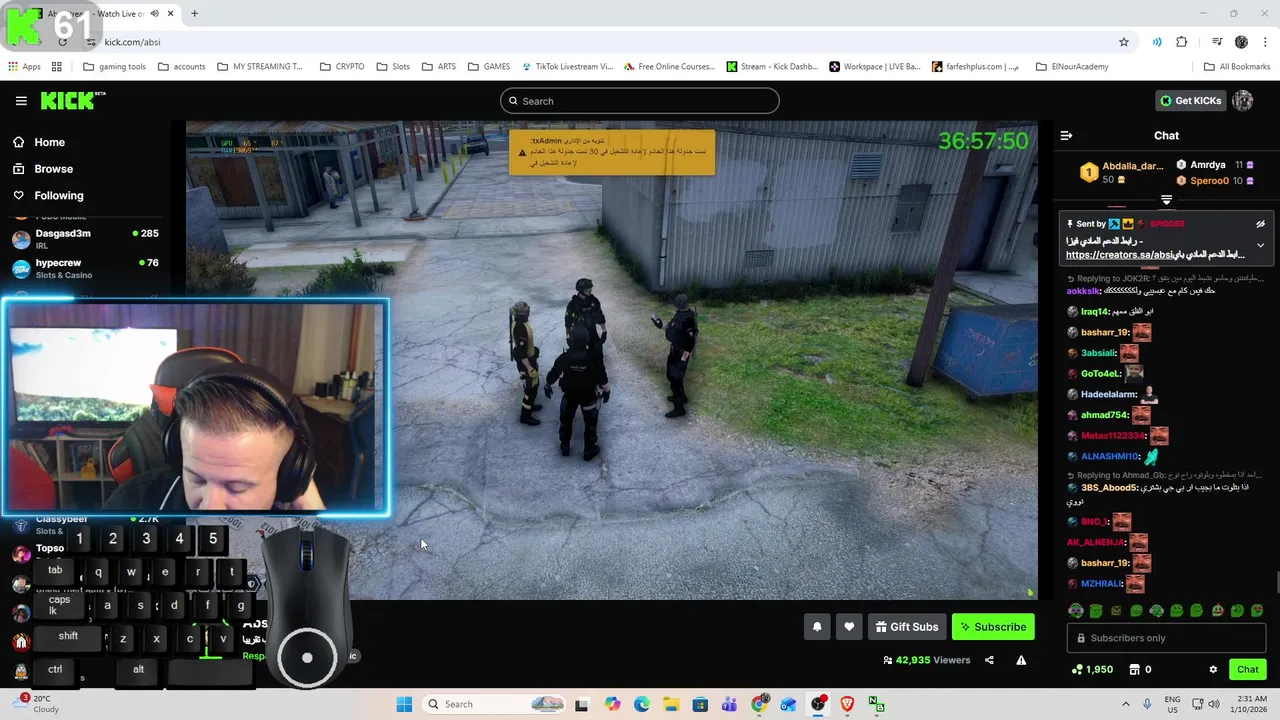Screen dimensions: 1280x720
Task: Open the CRYPTO bookmark folder
Action: pos(342,67)
